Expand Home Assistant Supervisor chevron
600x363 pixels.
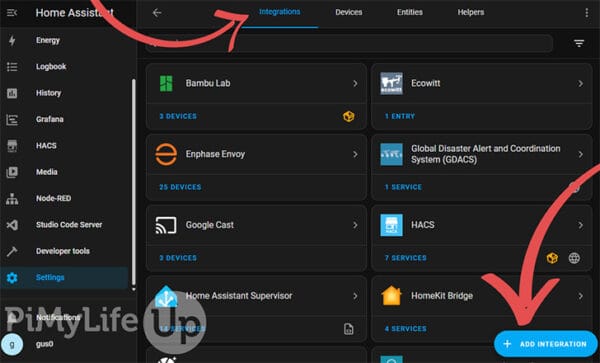tap(355, 296)
